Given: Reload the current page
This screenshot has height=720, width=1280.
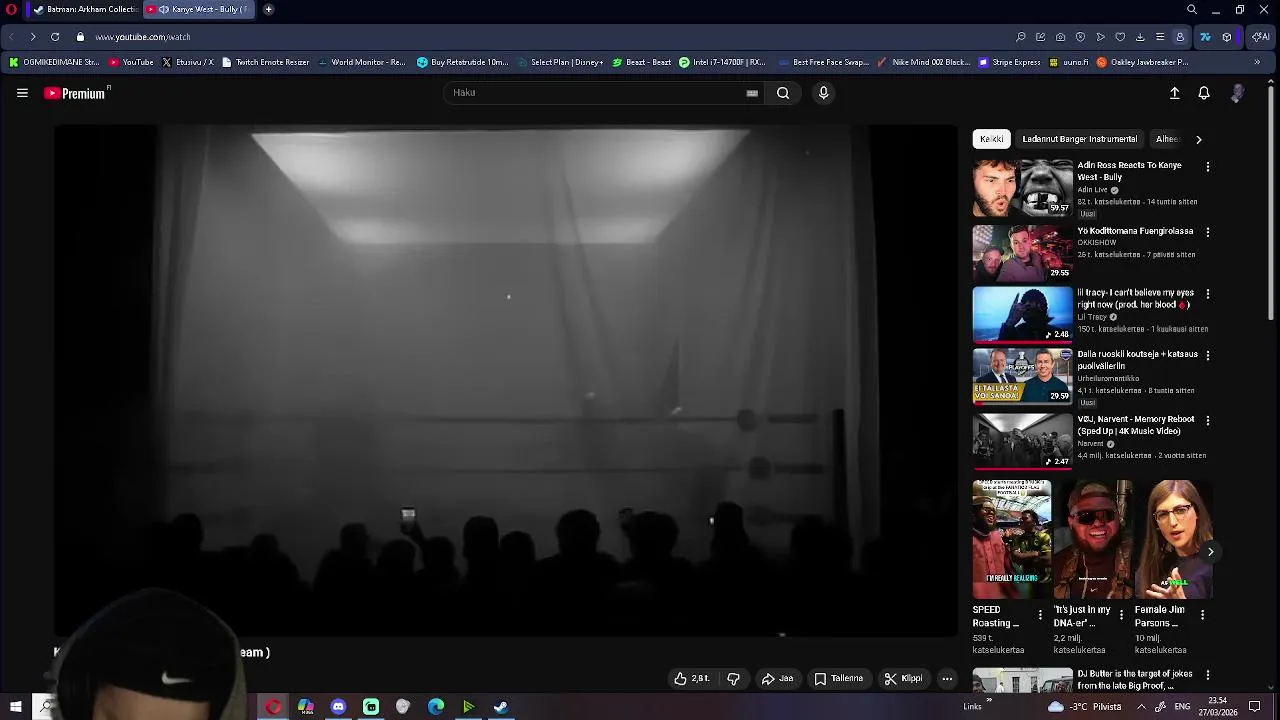Looking at the screenshot, I should 55,37.
